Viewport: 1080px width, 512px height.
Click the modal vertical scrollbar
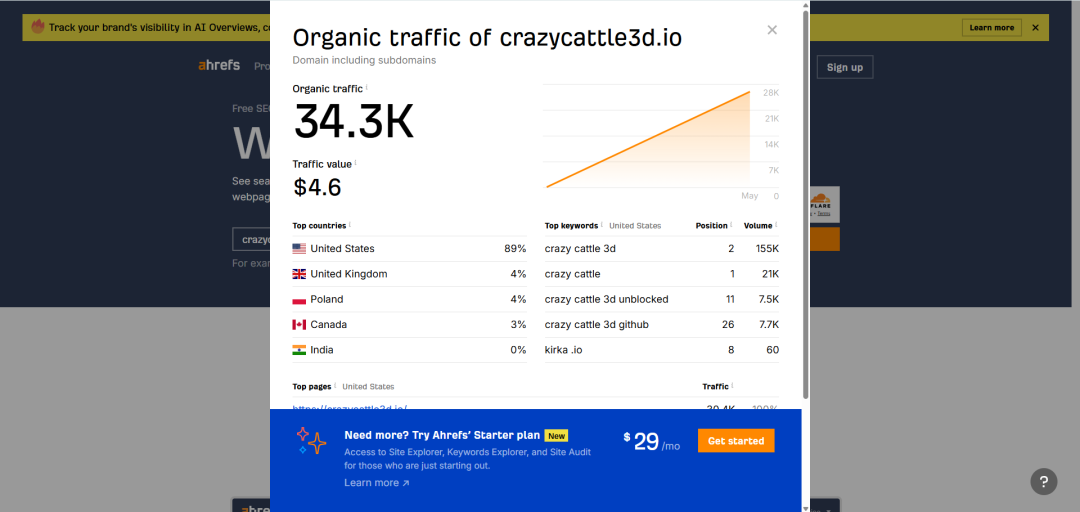point(806,204)
